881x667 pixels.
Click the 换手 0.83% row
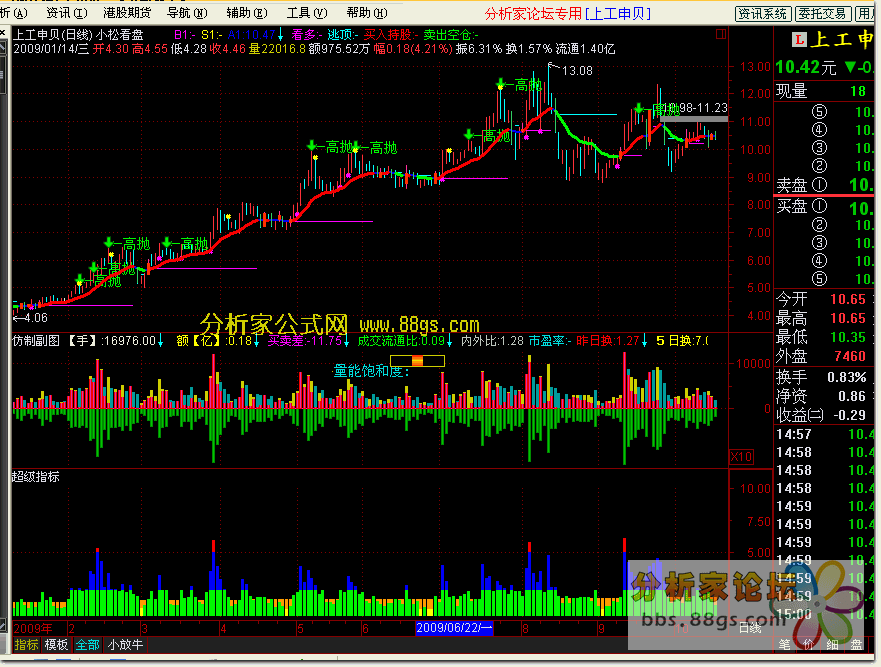pos(821,377)
